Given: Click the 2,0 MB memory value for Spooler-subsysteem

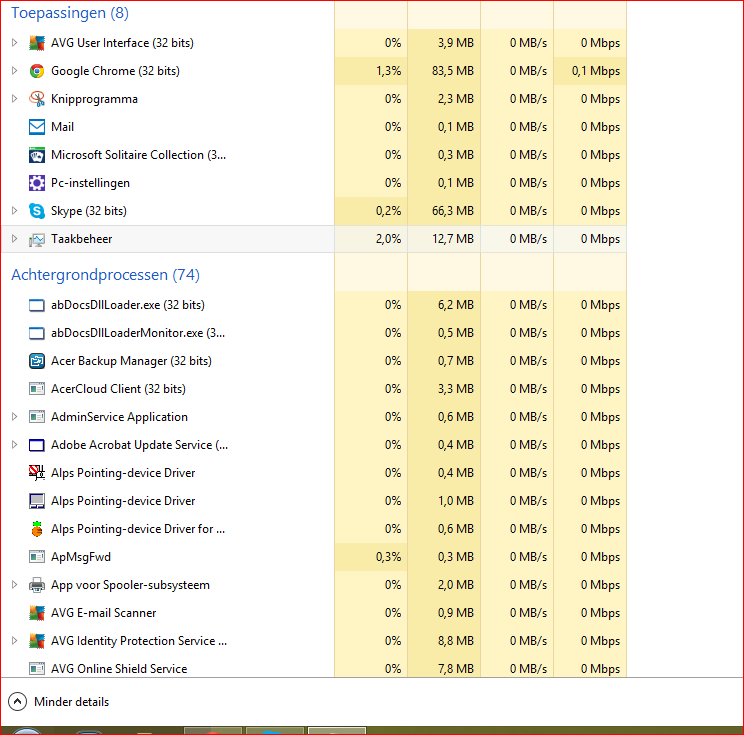Looking at the screenshot, I should 456,585.
